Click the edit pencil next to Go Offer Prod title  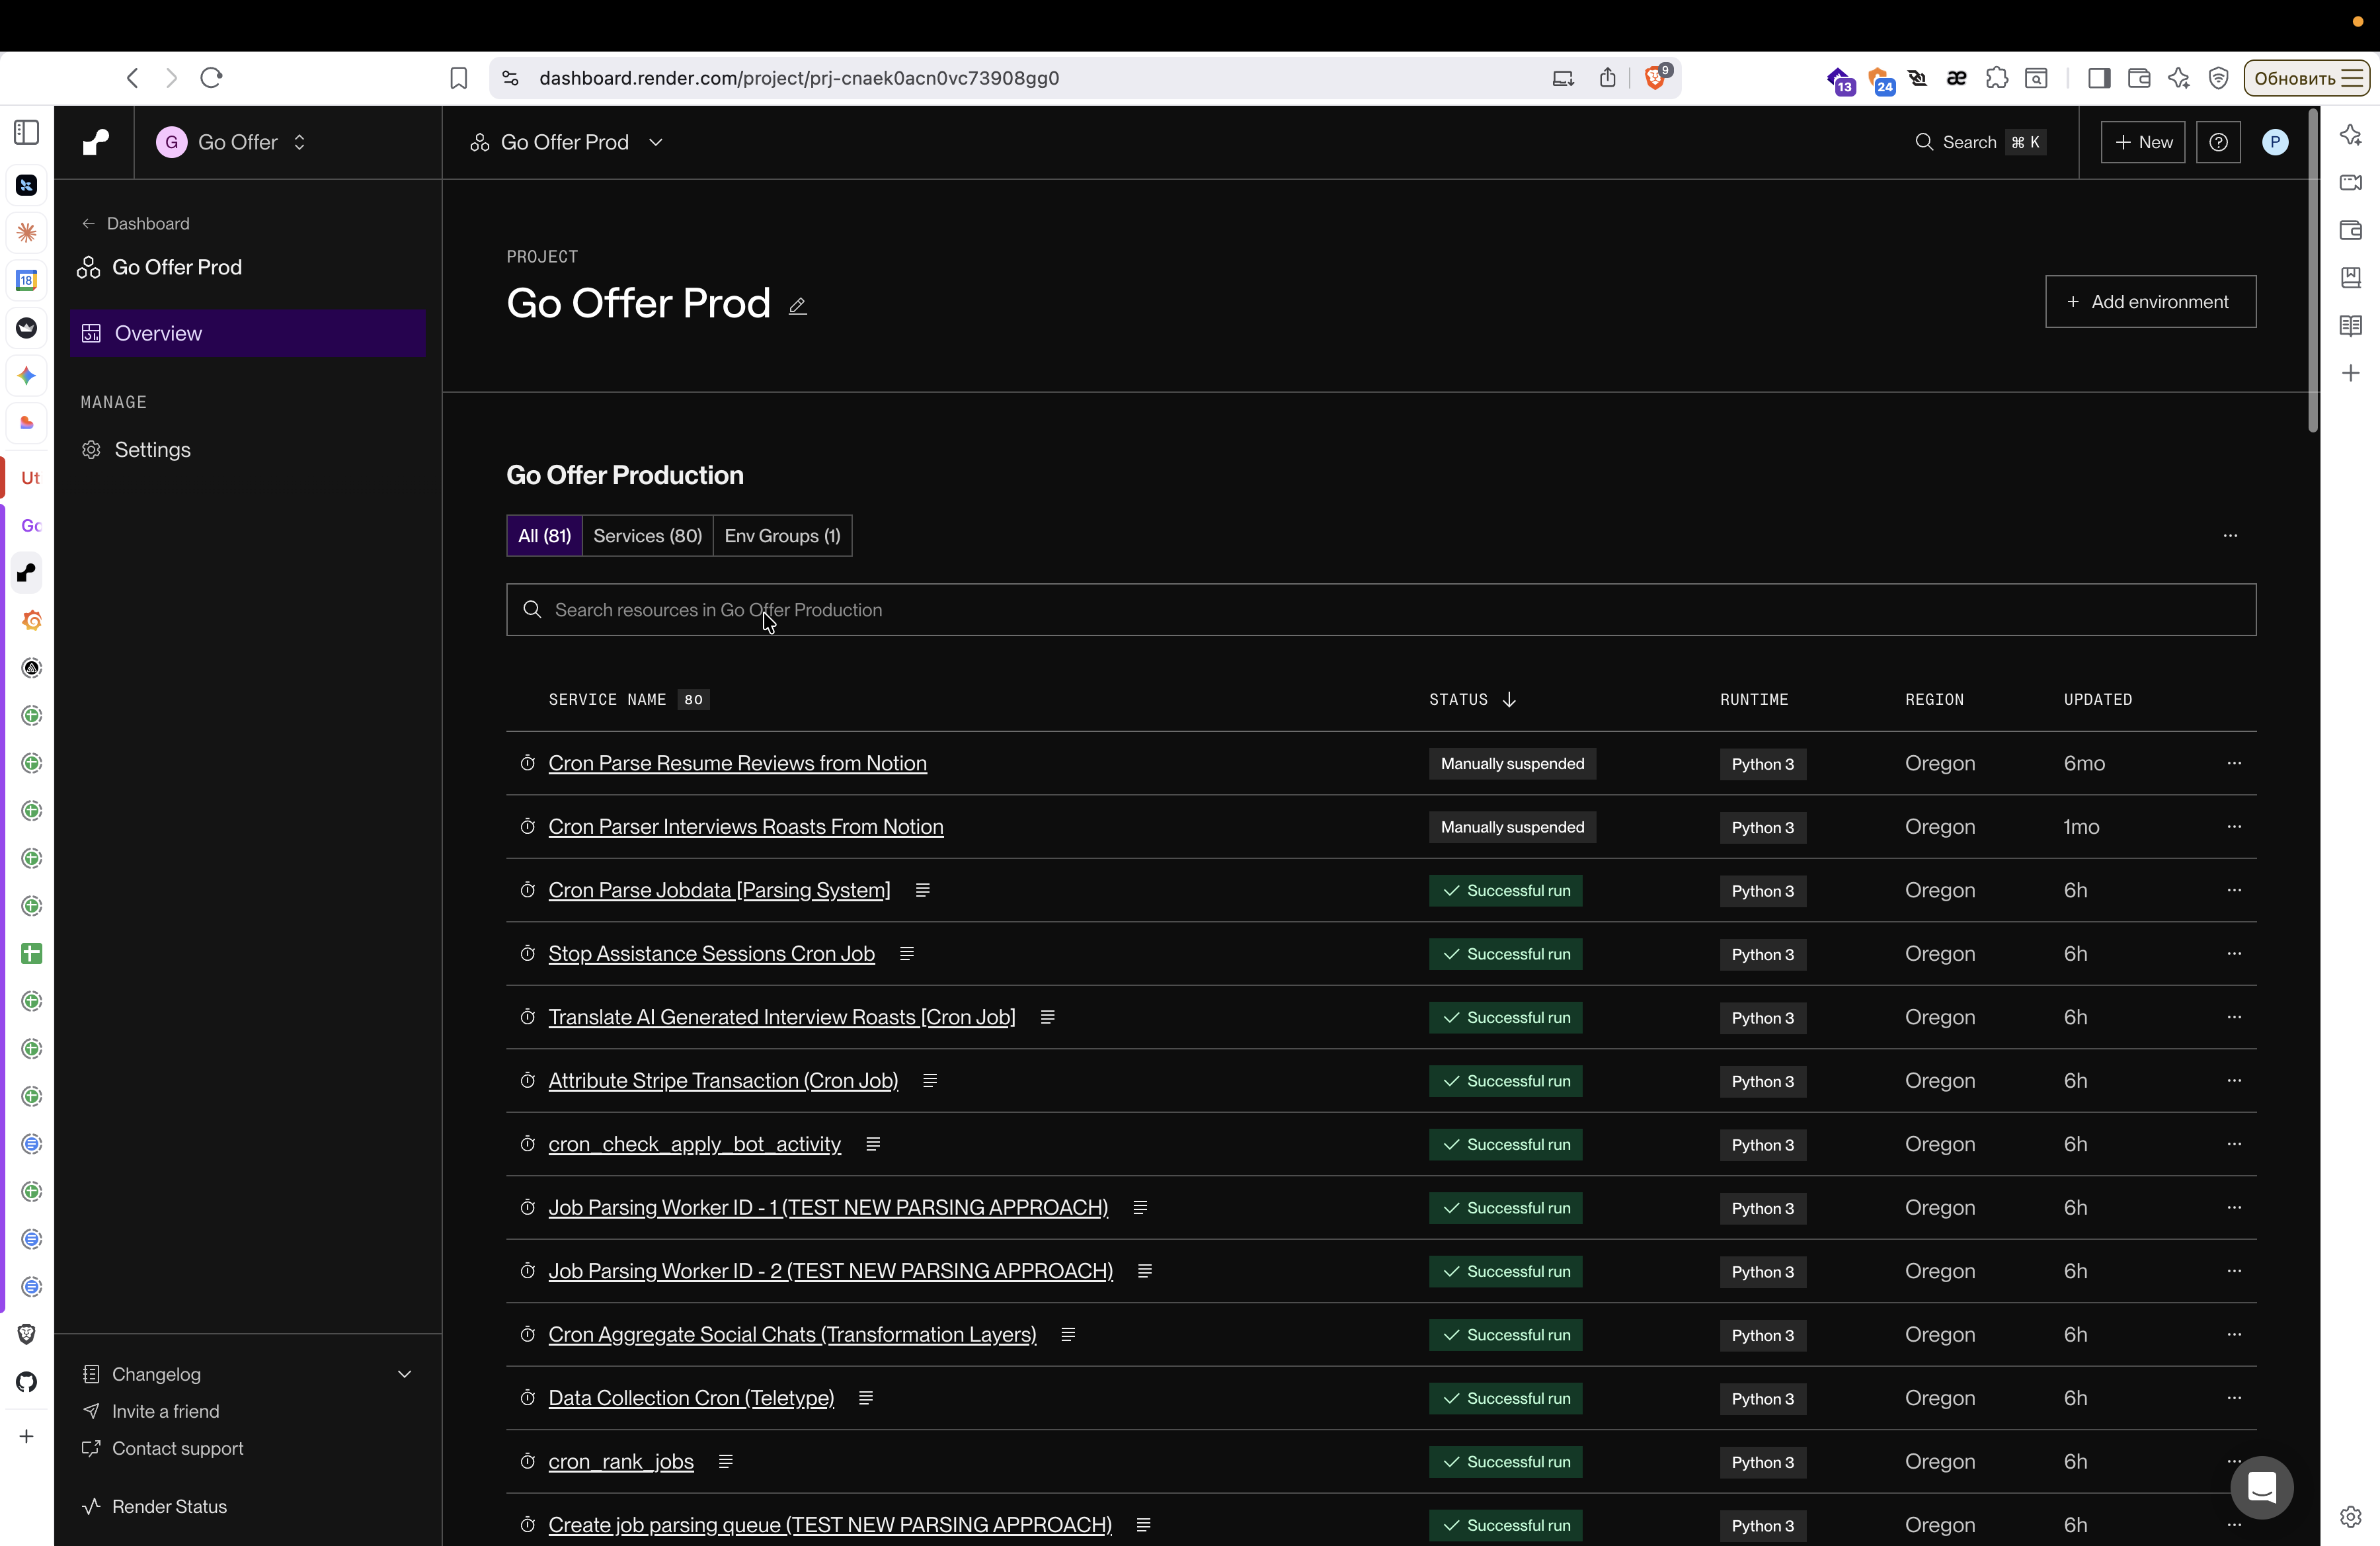click(797, 306)
